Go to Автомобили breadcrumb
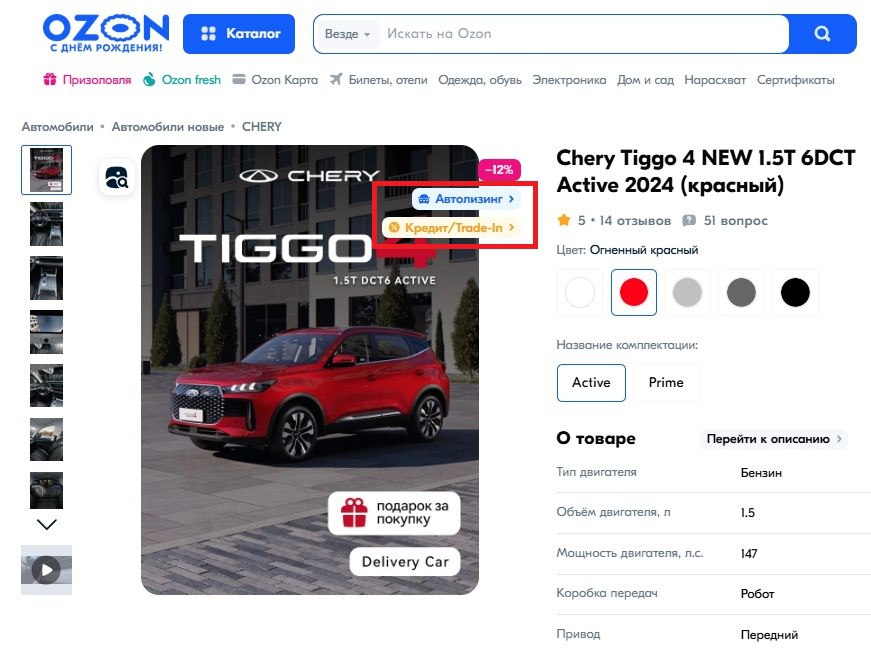This screenshot has height=657, width=871. [58, 127]
